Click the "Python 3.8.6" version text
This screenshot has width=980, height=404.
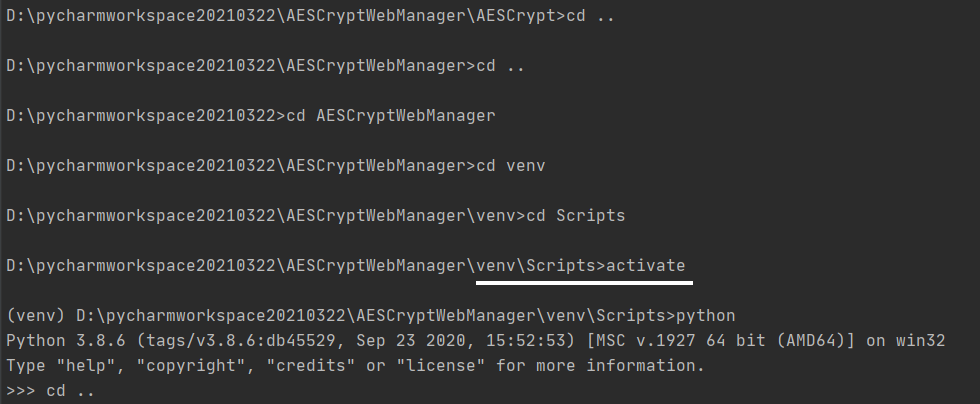66,341
